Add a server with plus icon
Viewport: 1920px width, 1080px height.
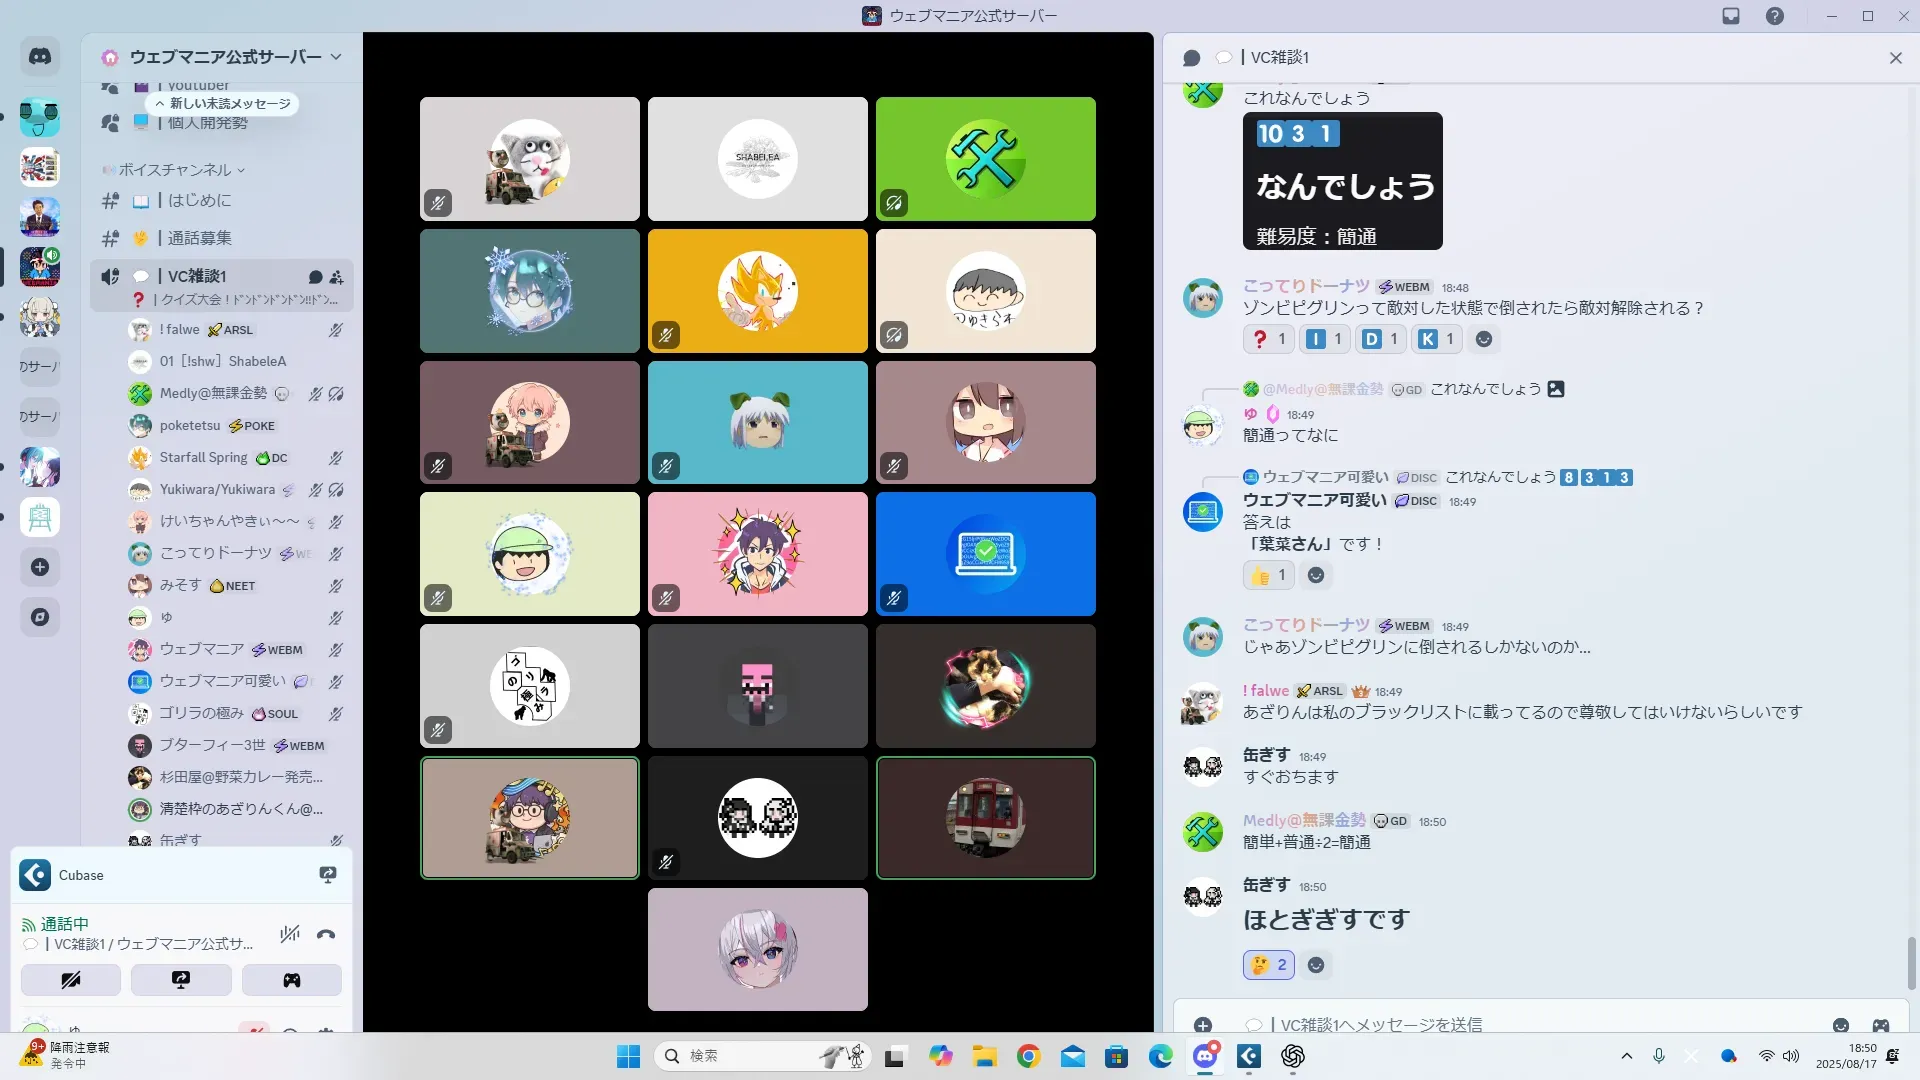(x=40, y=567)
